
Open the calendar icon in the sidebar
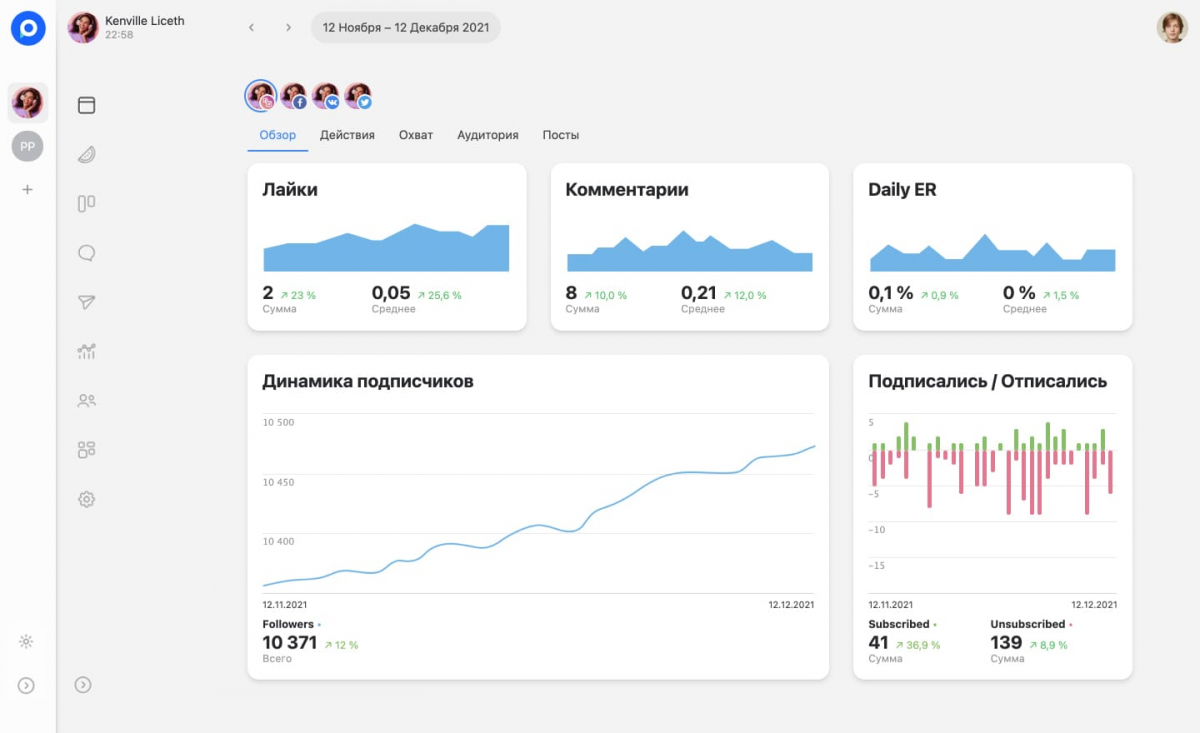86,105
